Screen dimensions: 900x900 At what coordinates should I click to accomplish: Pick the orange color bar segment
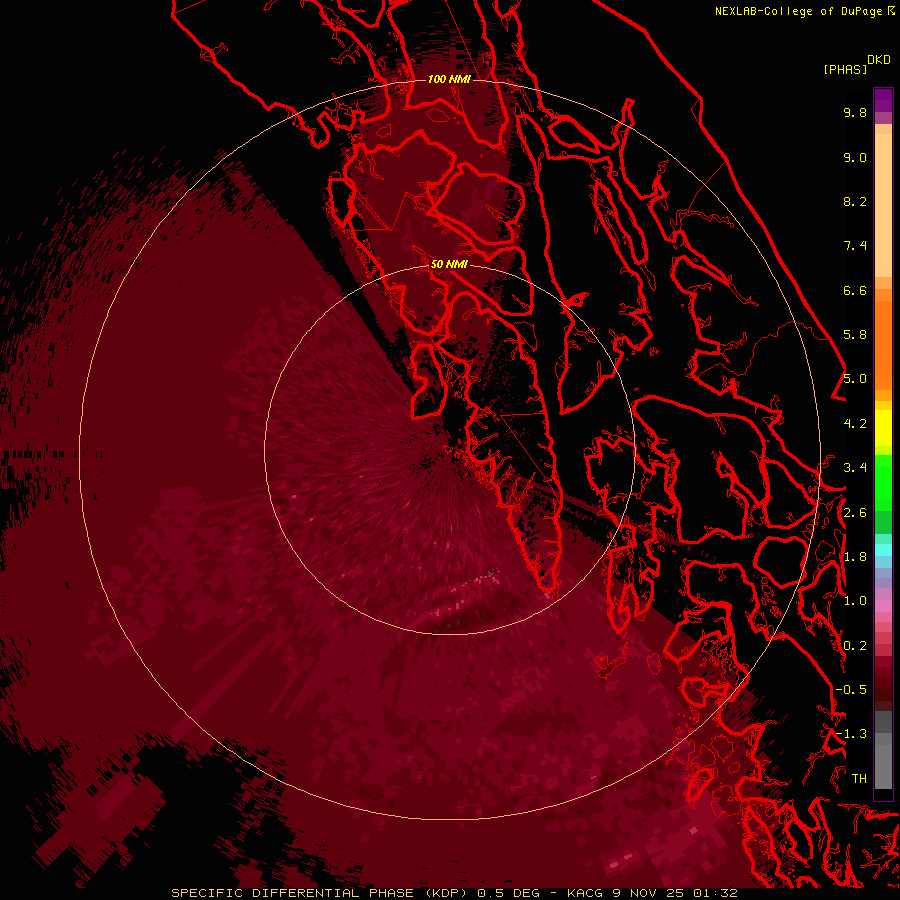[883, 345]
